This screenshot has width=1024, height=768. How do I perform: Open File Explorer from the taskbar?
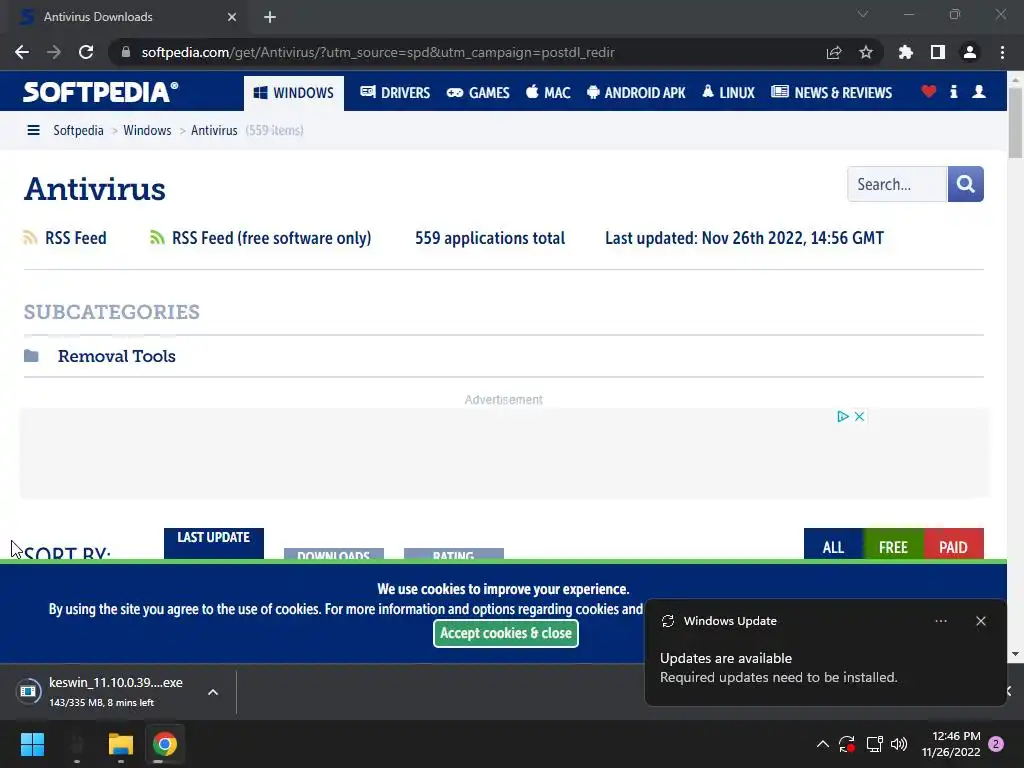point(121,744)
